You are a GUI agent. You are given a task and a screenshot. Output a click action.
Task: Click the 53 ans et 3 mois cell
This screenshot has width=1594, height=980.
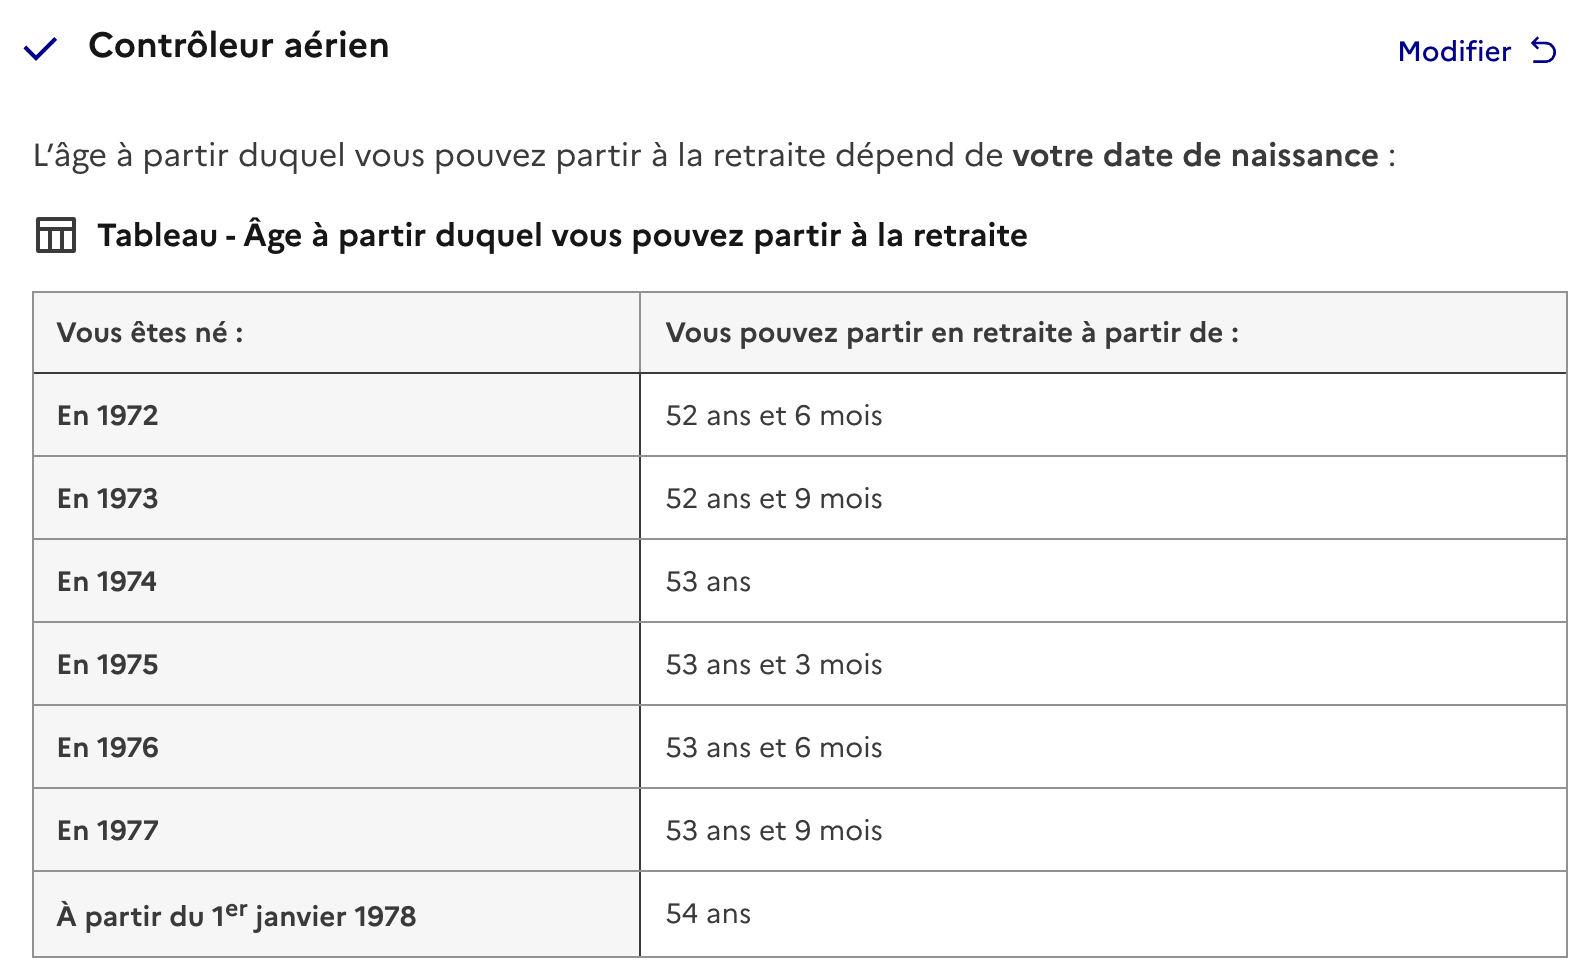point(1103,664)
